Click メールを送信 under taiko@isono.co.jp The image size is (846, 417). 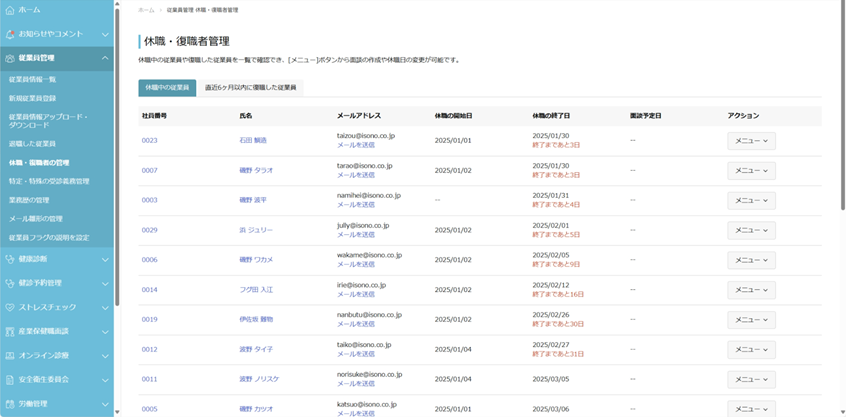click(356, 354)
